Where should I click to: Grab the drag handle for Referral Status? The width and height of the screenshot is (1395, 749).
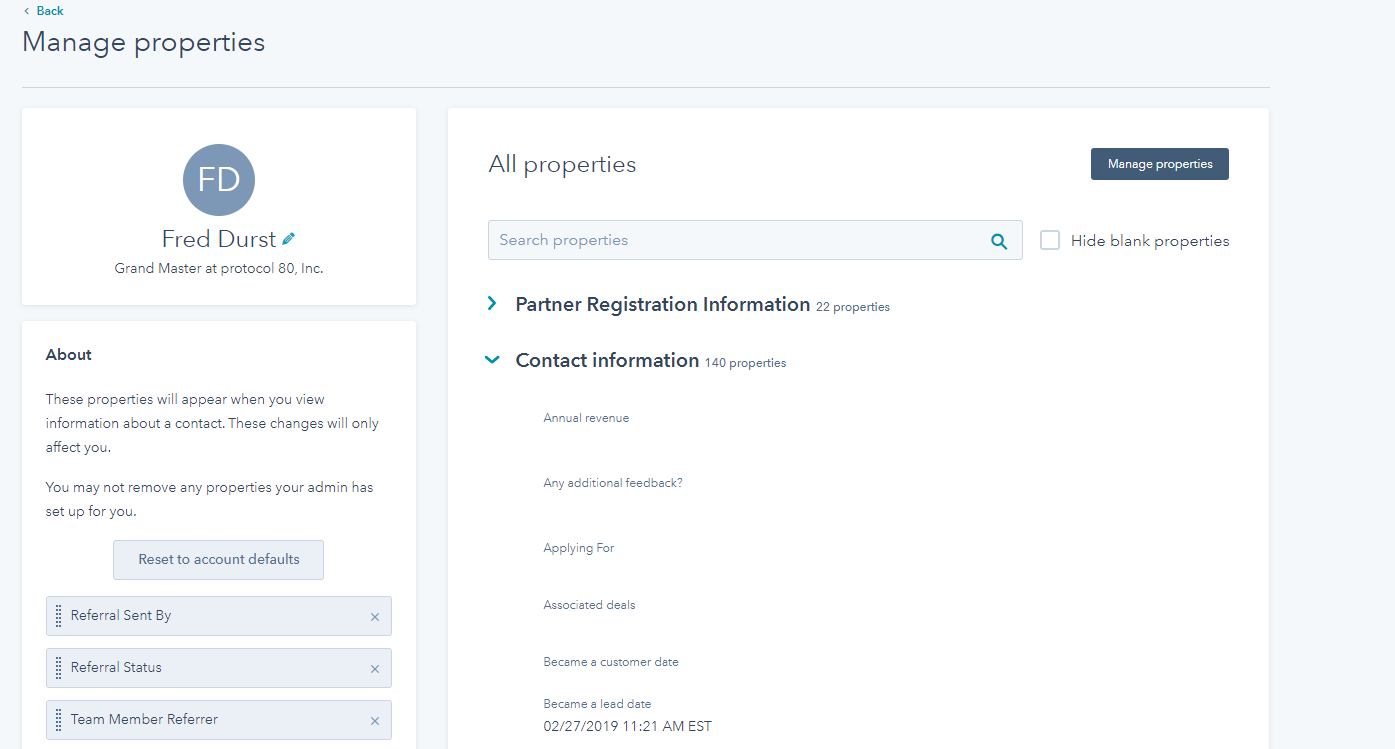tap(58, 668)
